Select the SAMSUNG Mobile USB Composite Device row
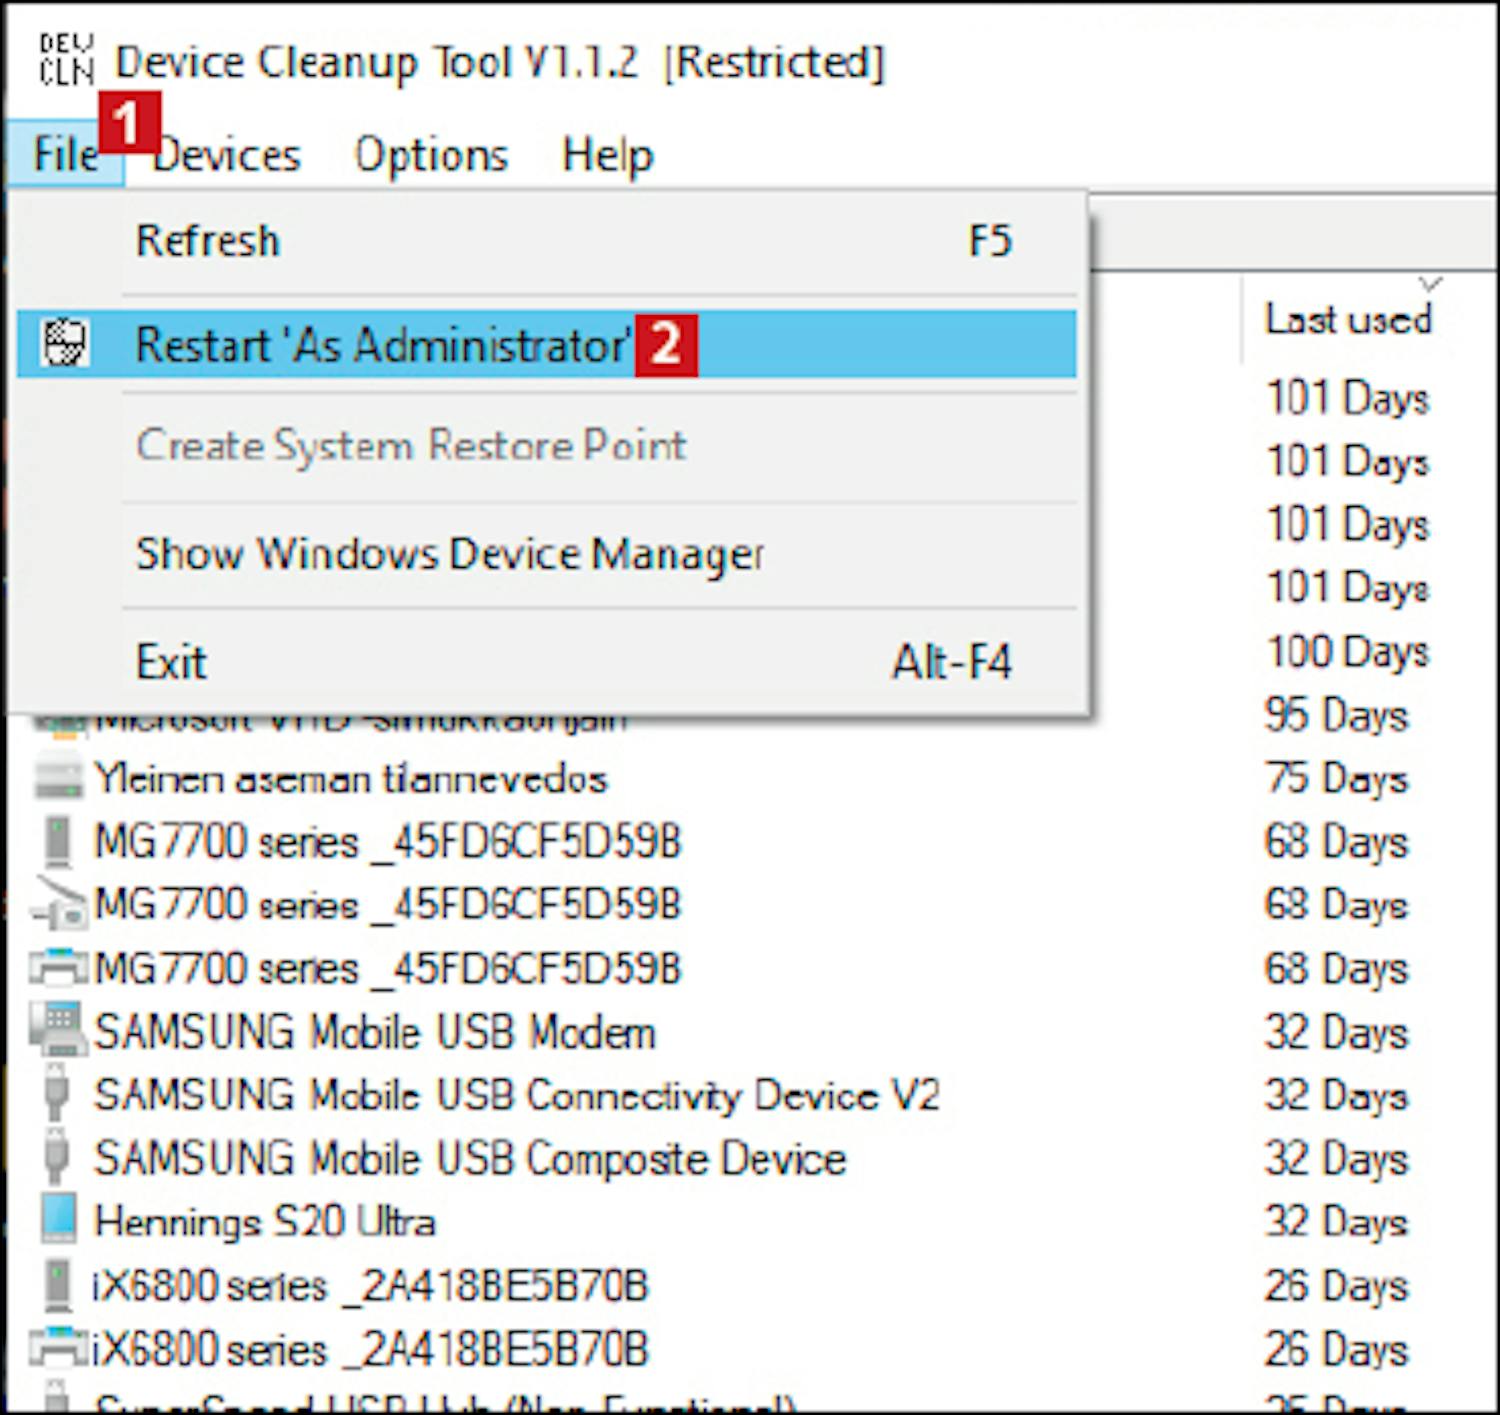 (x=470, y=1158)
